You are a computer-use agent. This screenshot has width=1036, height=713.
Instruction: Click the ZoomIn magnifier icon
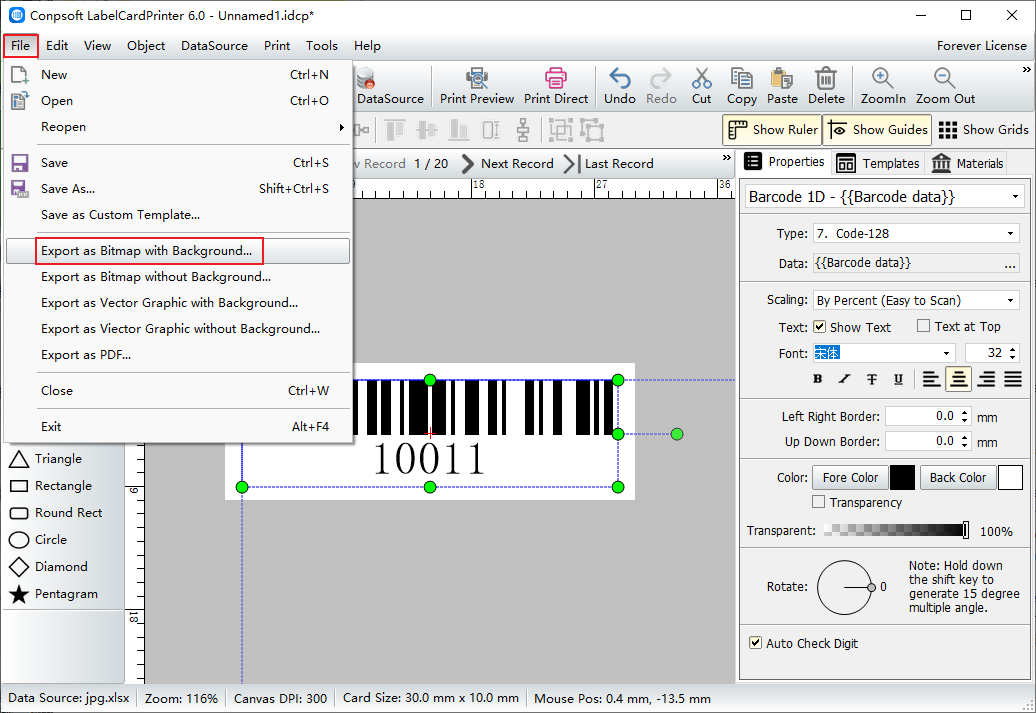click(x=883, y=79)
